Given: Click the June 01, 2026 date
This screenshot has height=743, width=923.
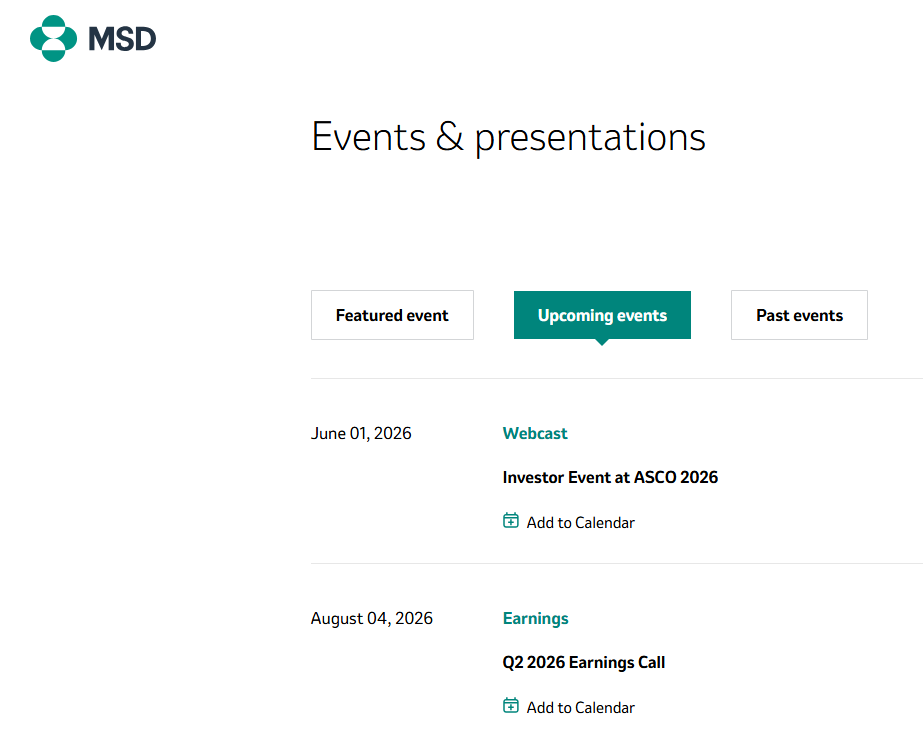Looking at the screenshot, I should 361,433.
